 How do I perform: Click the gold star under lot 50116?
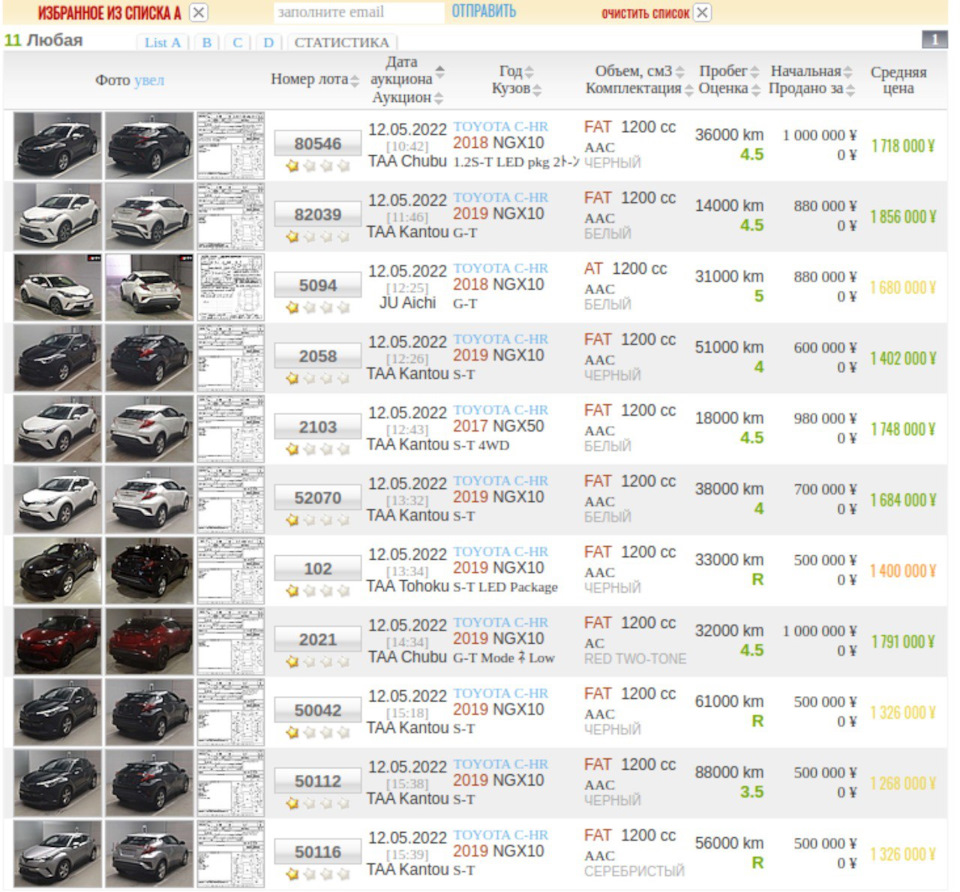coord(293,874)
